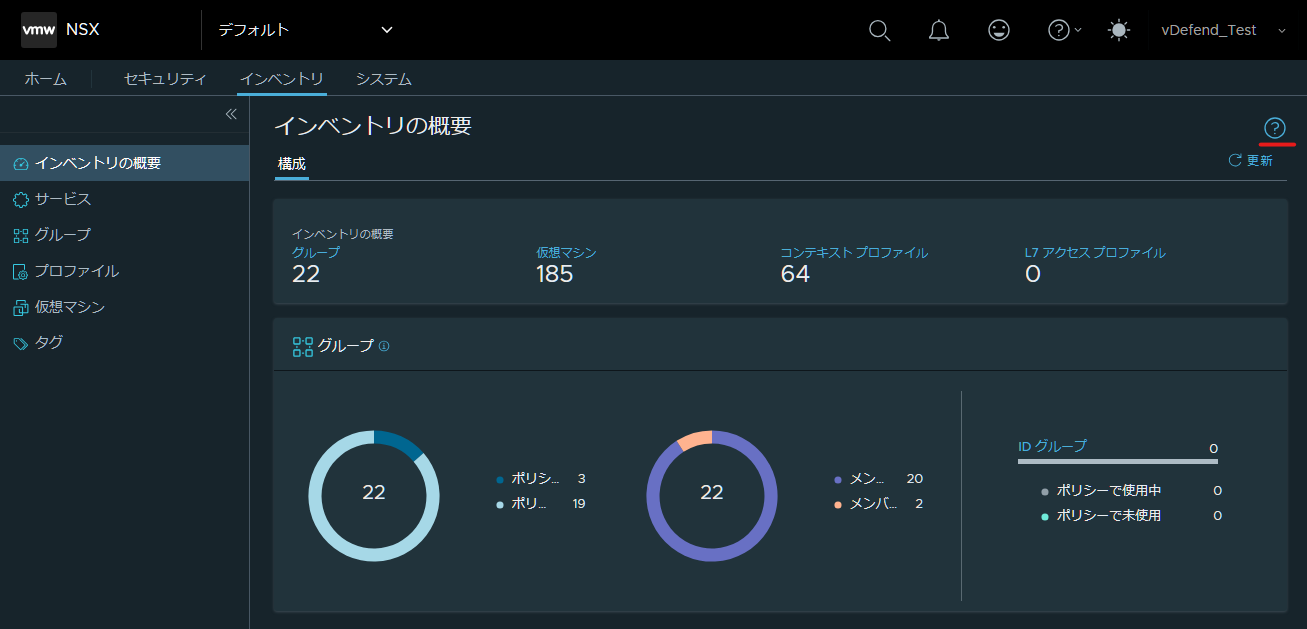Click the smiley feedback icon
Image resolution: width=1307 pixels, height=629 pixels.
[x=998, y=31]
